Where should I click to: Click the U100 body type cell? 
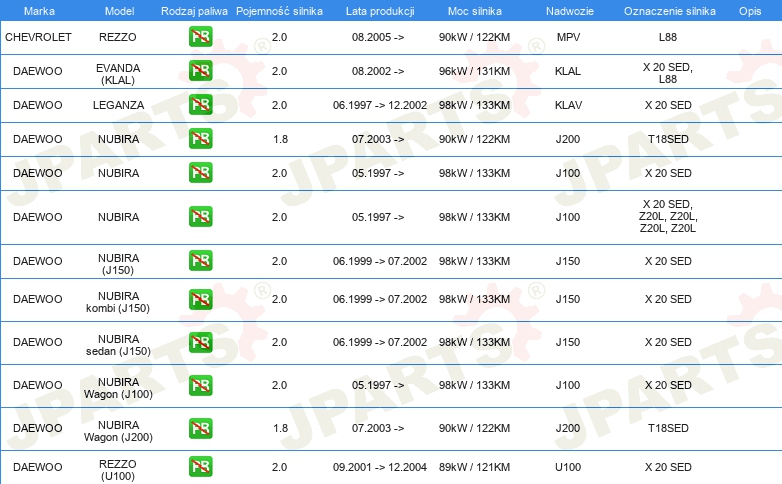coord(568,467)
